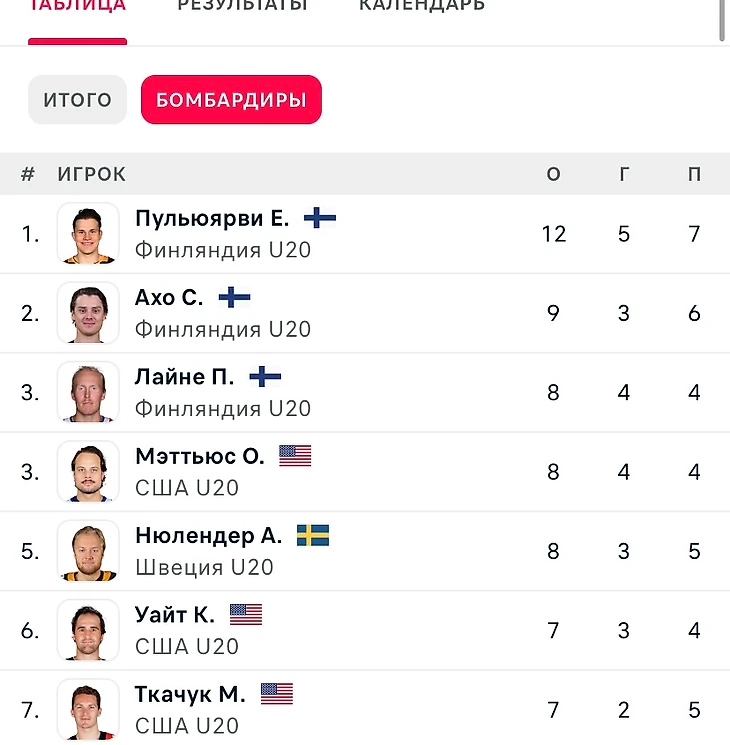
Task: Click the О points column header
Action: click(x=554, y=174)
